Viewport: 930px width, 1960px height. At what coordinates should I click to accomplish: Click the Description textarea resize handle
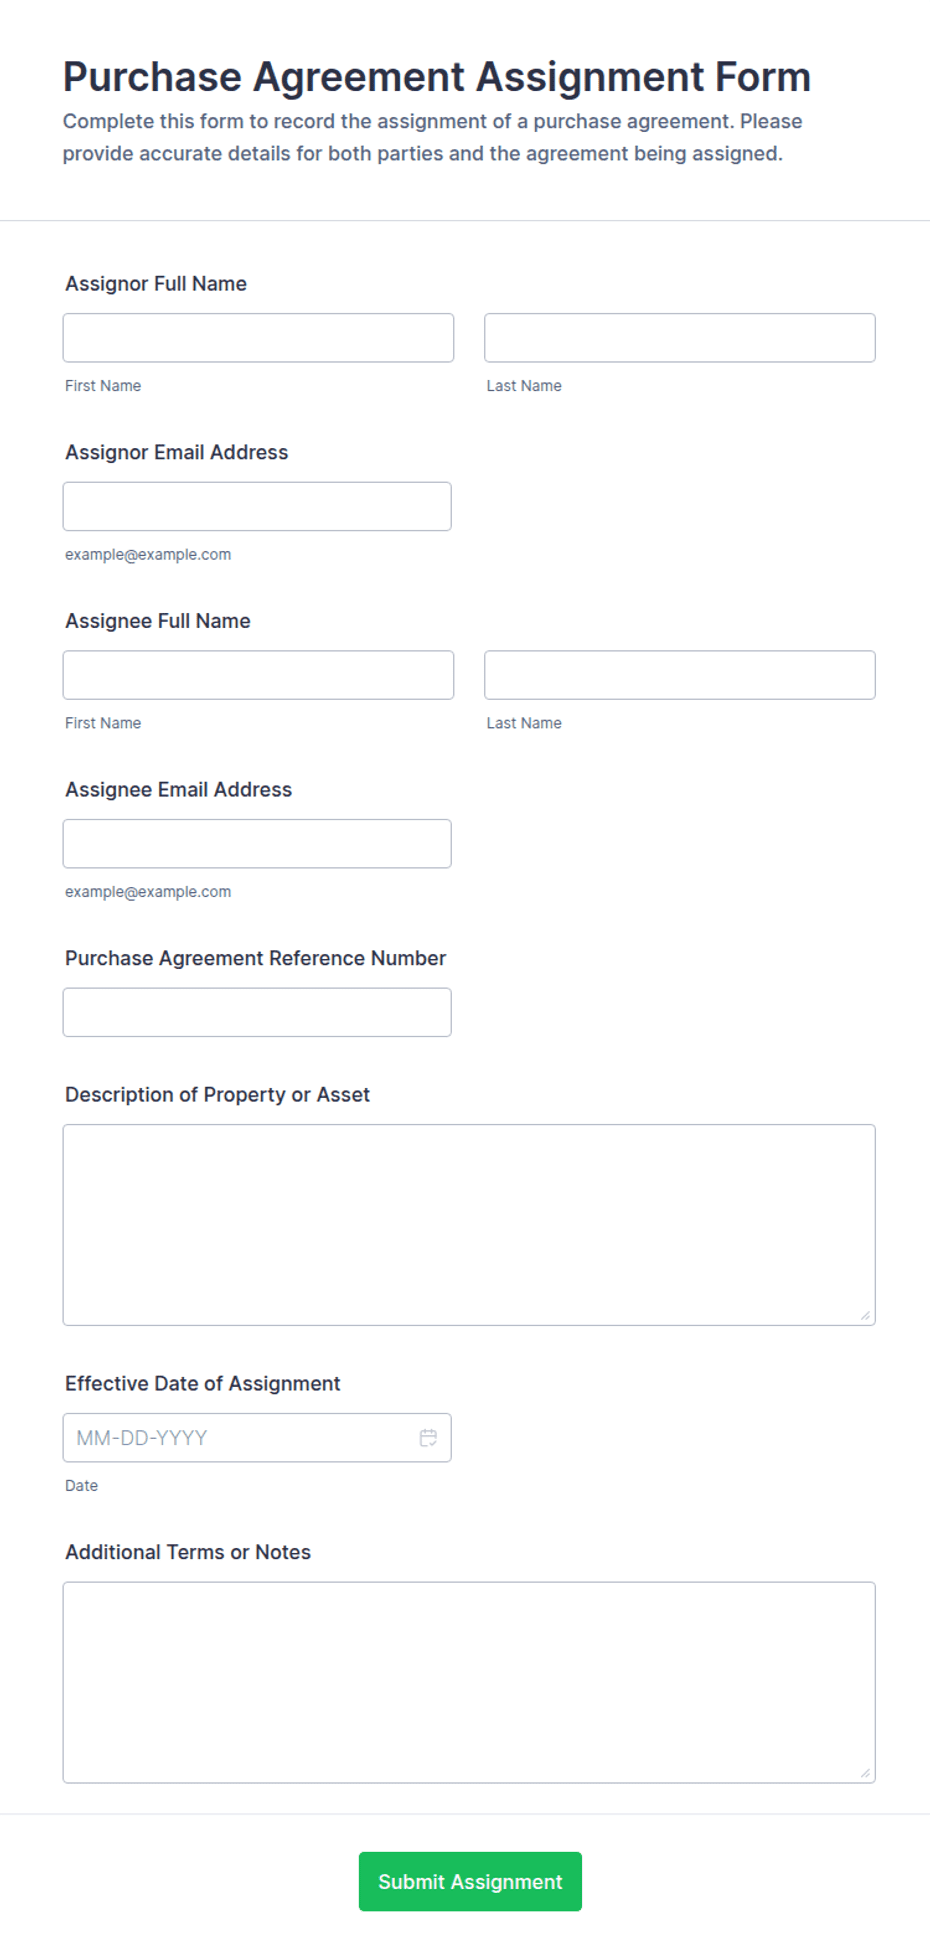point(865,1315)
